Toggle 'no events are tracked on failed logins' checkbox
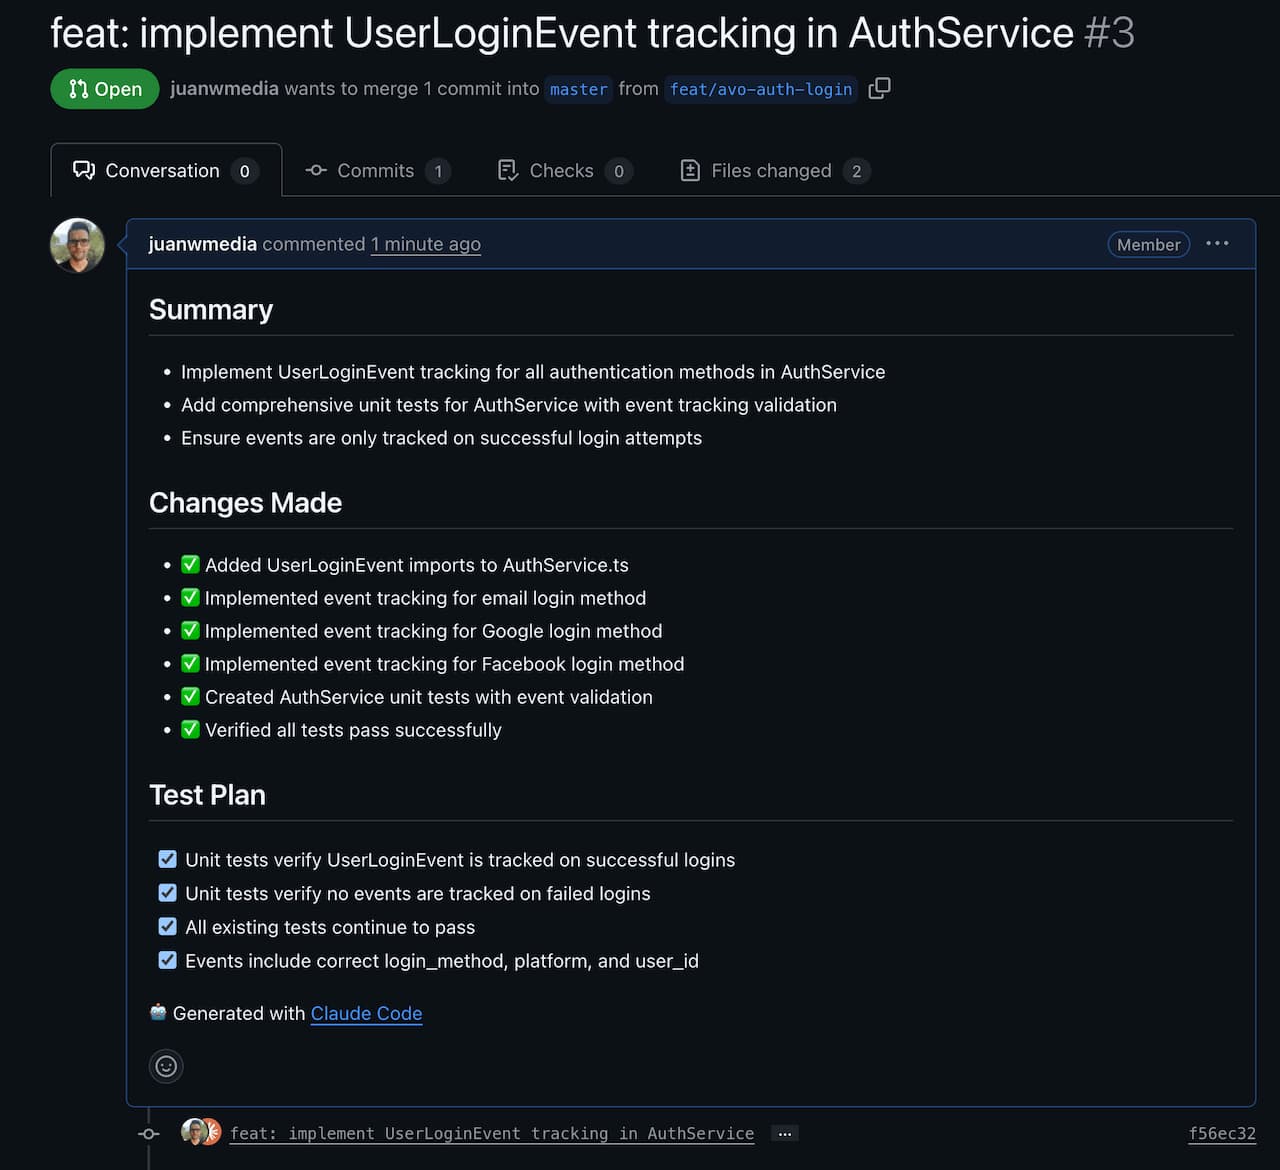The height and width of the screenshot is (1170, 1280). 168,893
